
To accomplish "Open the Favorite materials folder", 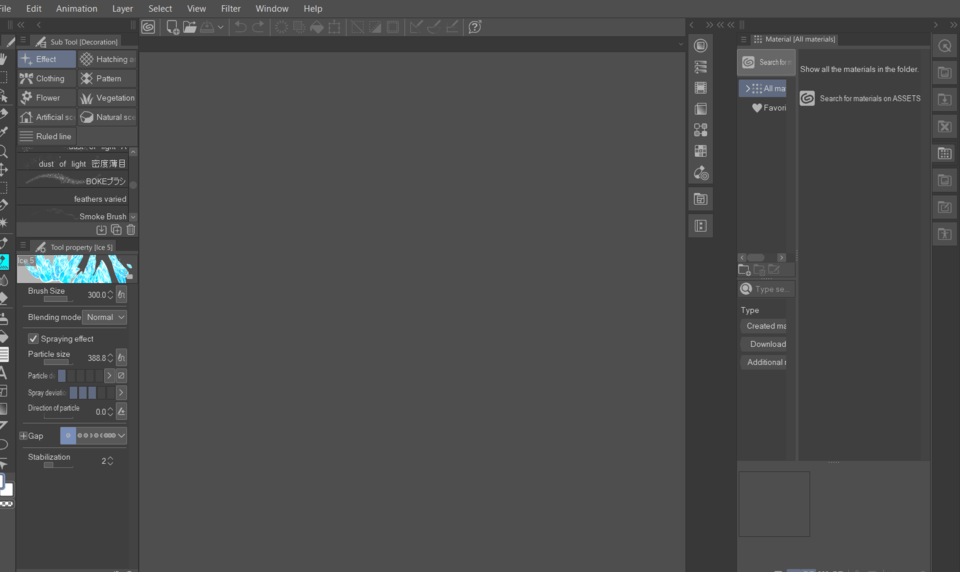I will pos(769,108).
